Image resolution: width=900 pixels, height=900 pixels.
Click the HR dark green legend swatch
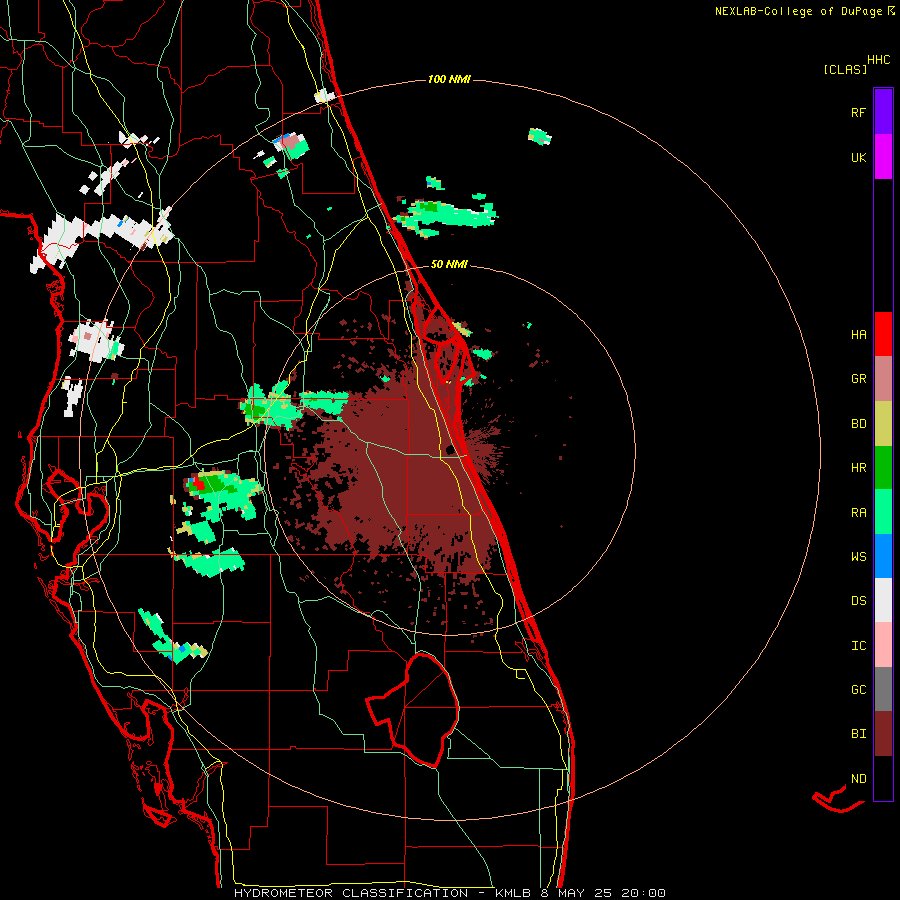pos(883,468)
